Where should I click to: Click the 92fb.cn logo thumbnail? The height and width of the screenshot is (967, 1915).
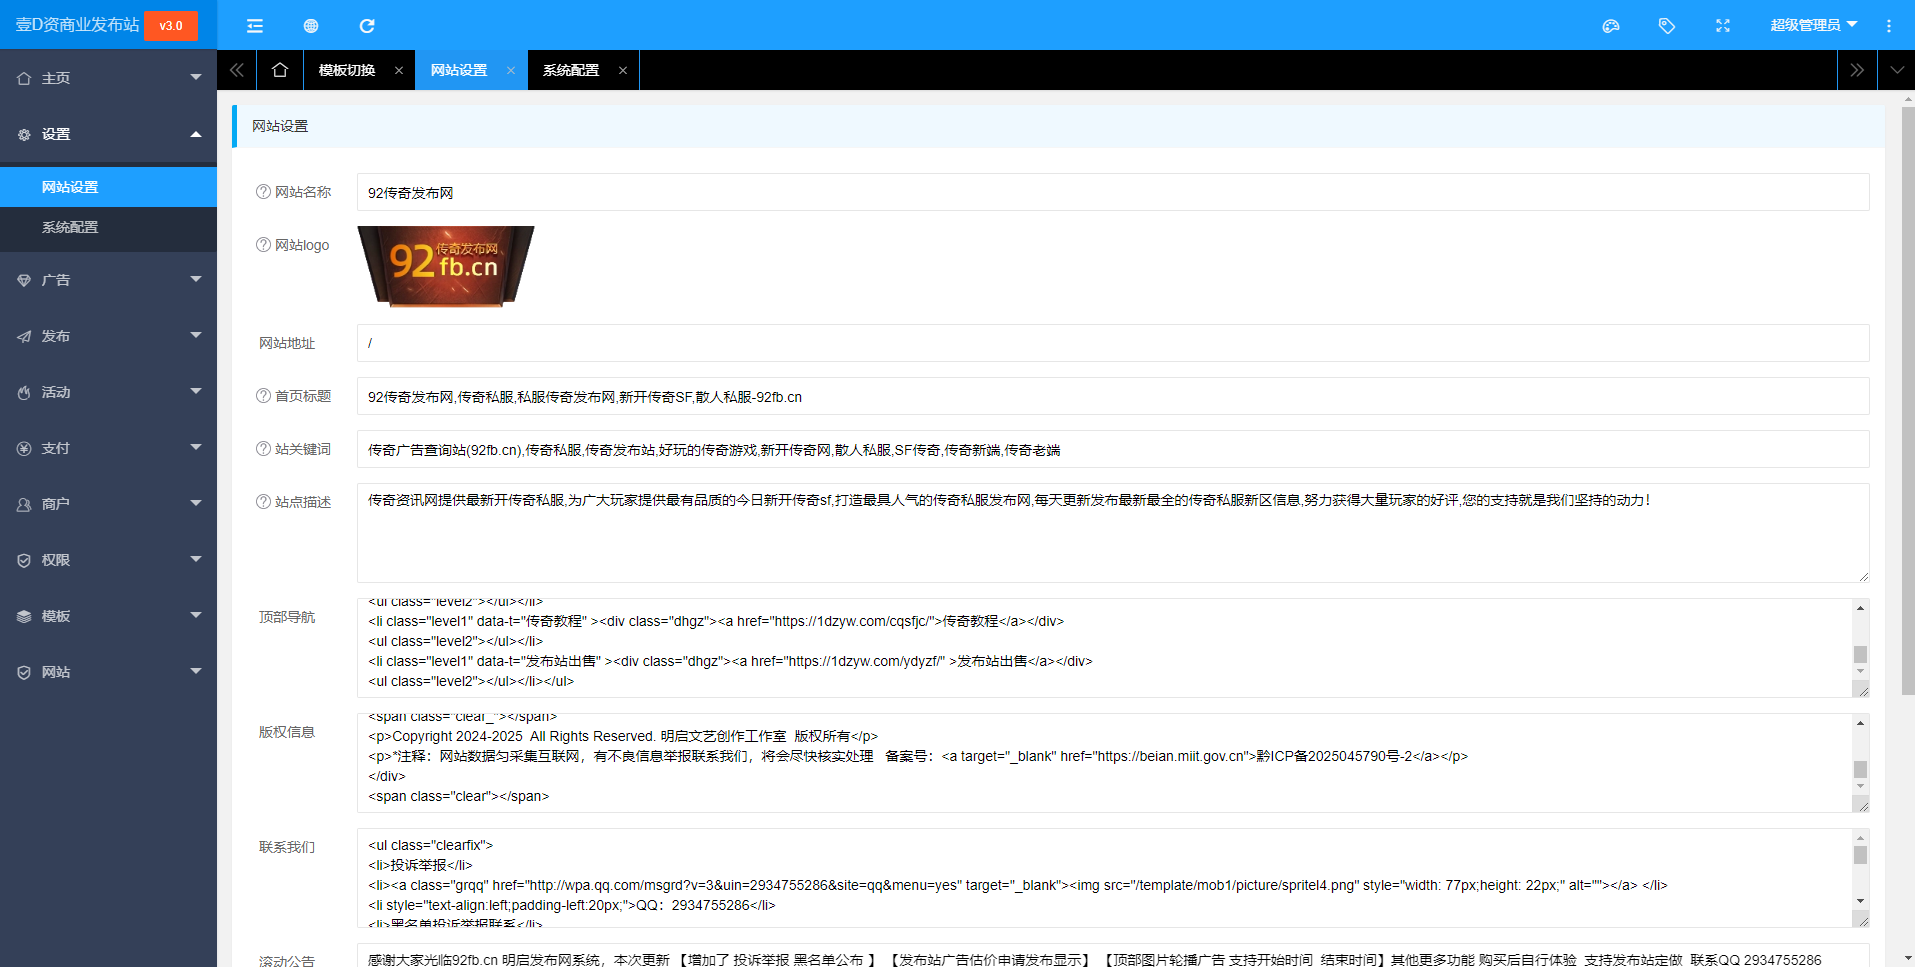click(445, 266)
